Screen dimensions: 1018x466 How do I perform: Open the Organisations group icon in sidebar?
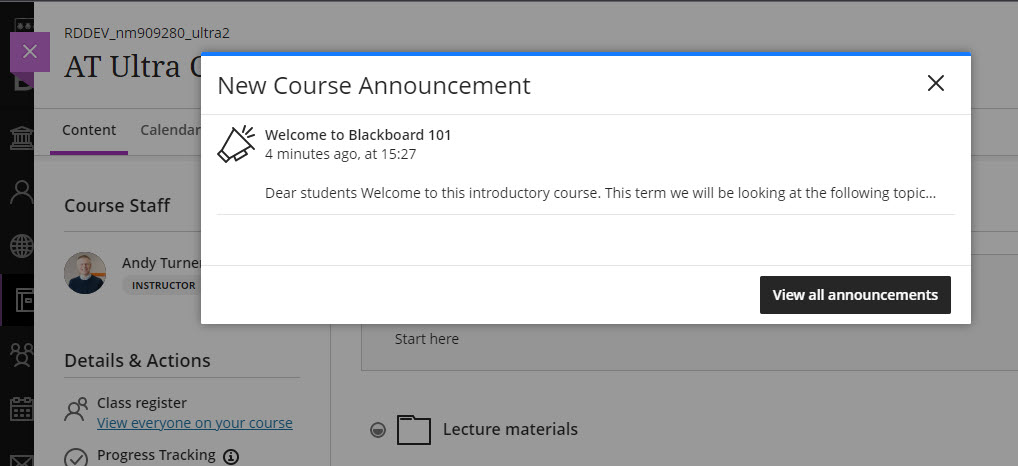pyautogui.click(x=19, y=354)
